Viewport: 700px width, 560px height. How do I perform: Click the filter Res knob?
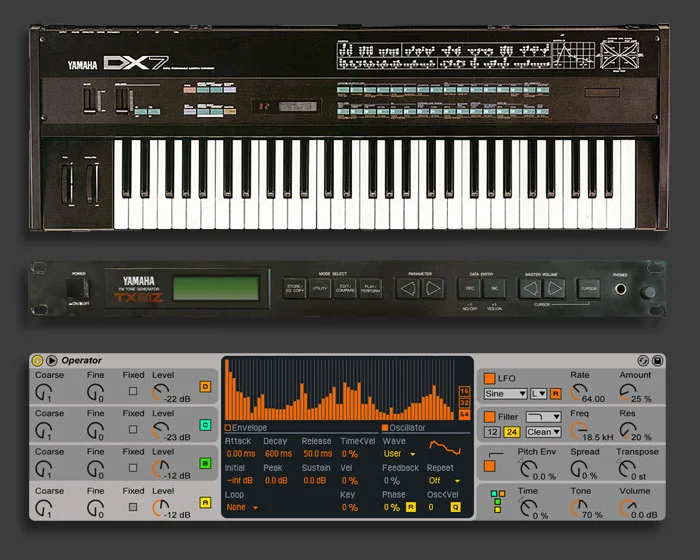pyautogui.click(x=628, y=430)
